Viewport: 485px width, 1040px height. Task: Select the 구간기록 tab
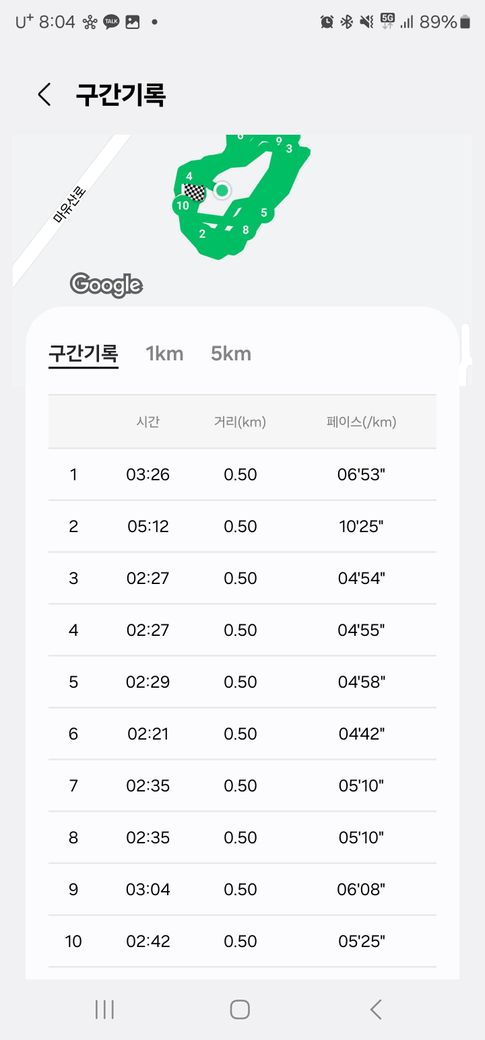[83, 354]
